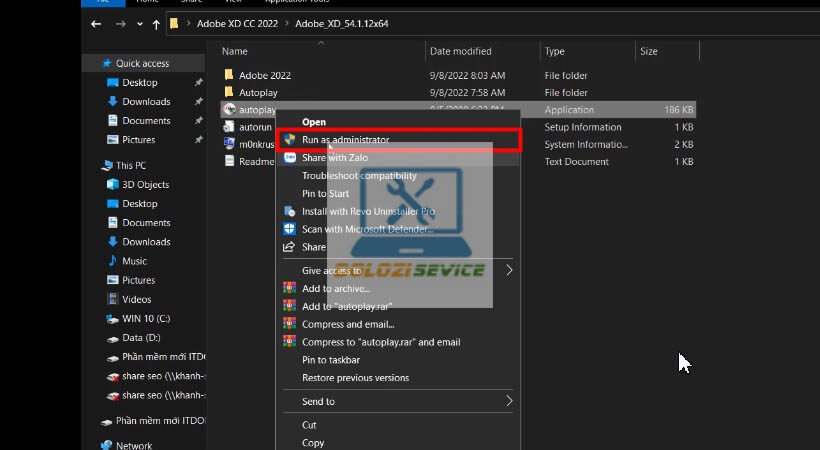Click the autorun setup information icon

tap(229, 127)
